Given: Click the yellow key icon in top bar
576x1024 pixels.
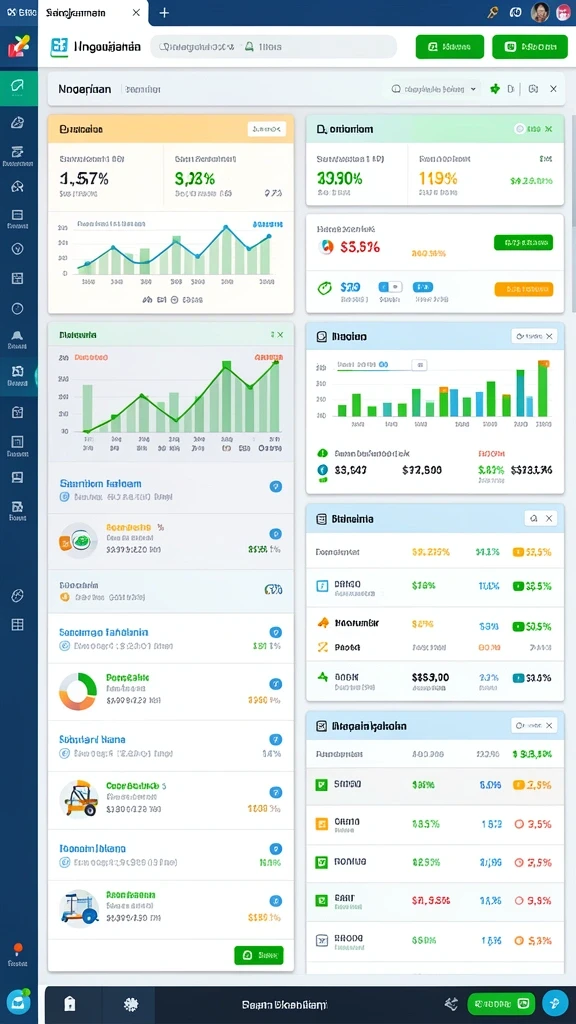Looking at the screenshot, I should click(493, 12).
